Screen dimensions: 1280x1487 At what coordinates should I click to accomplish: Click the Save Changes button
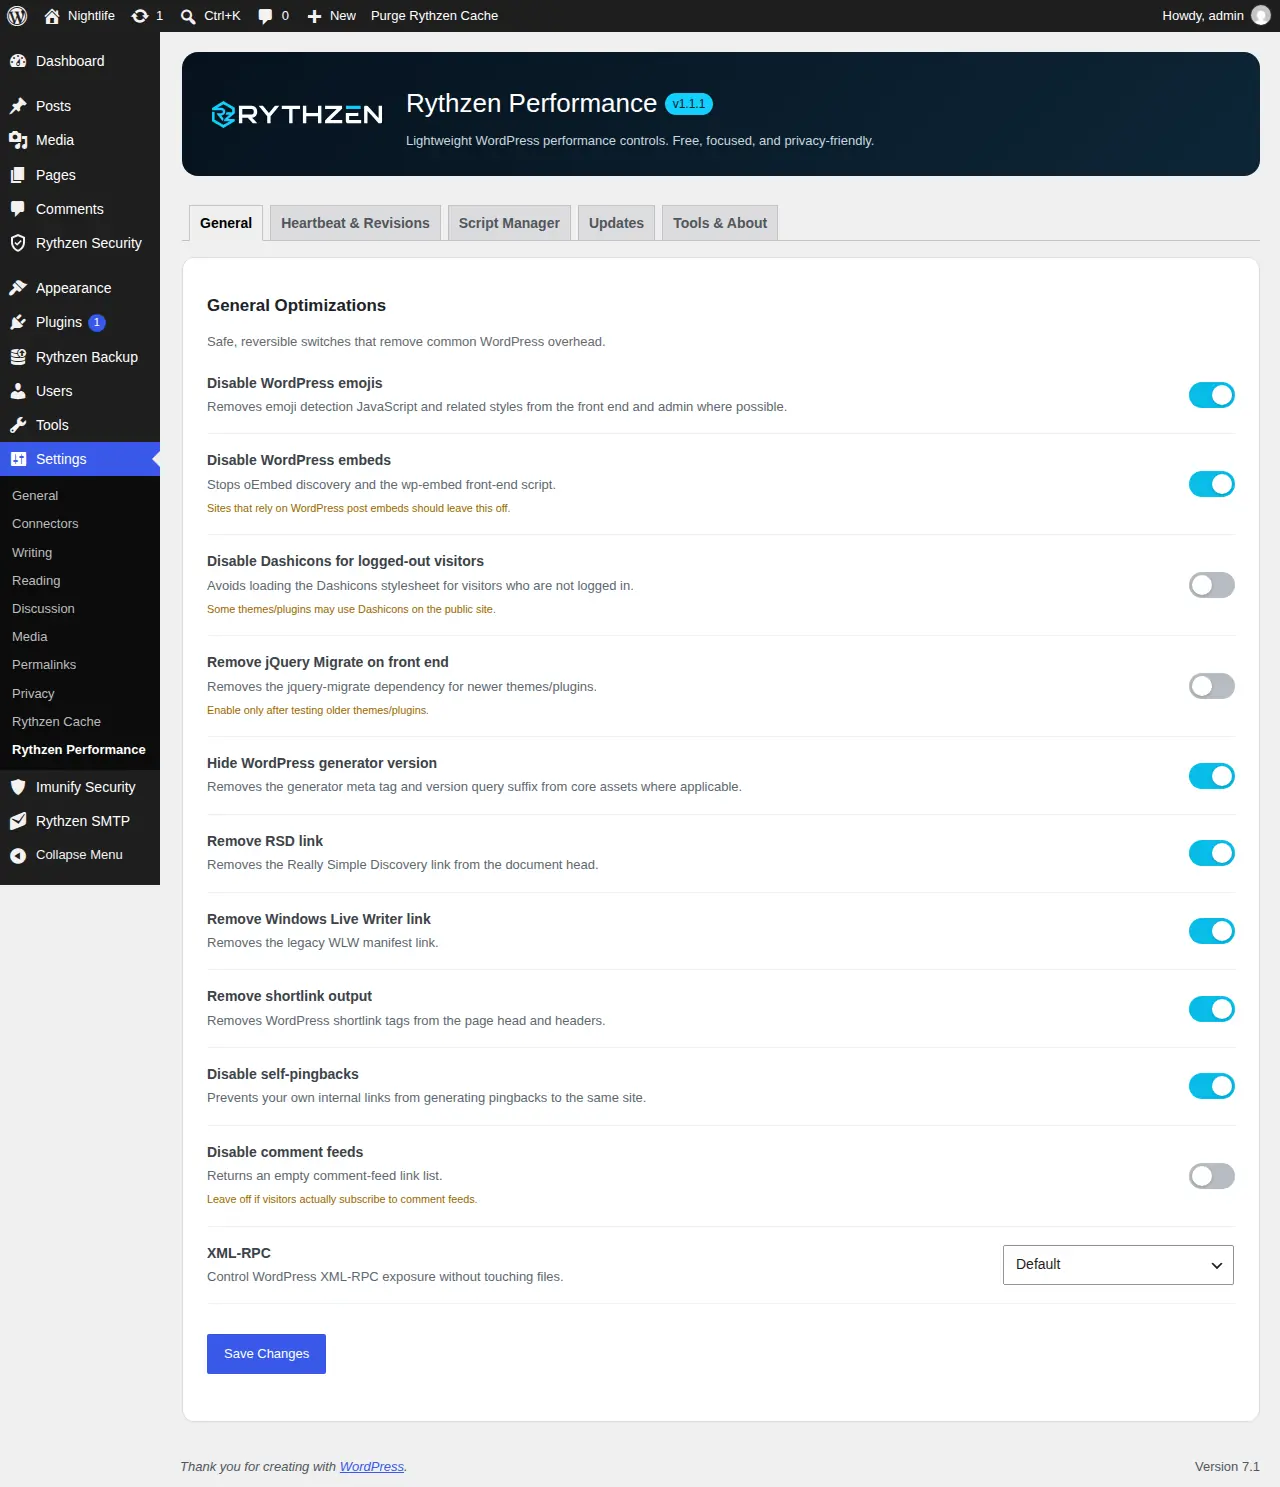coord(266,1354)
